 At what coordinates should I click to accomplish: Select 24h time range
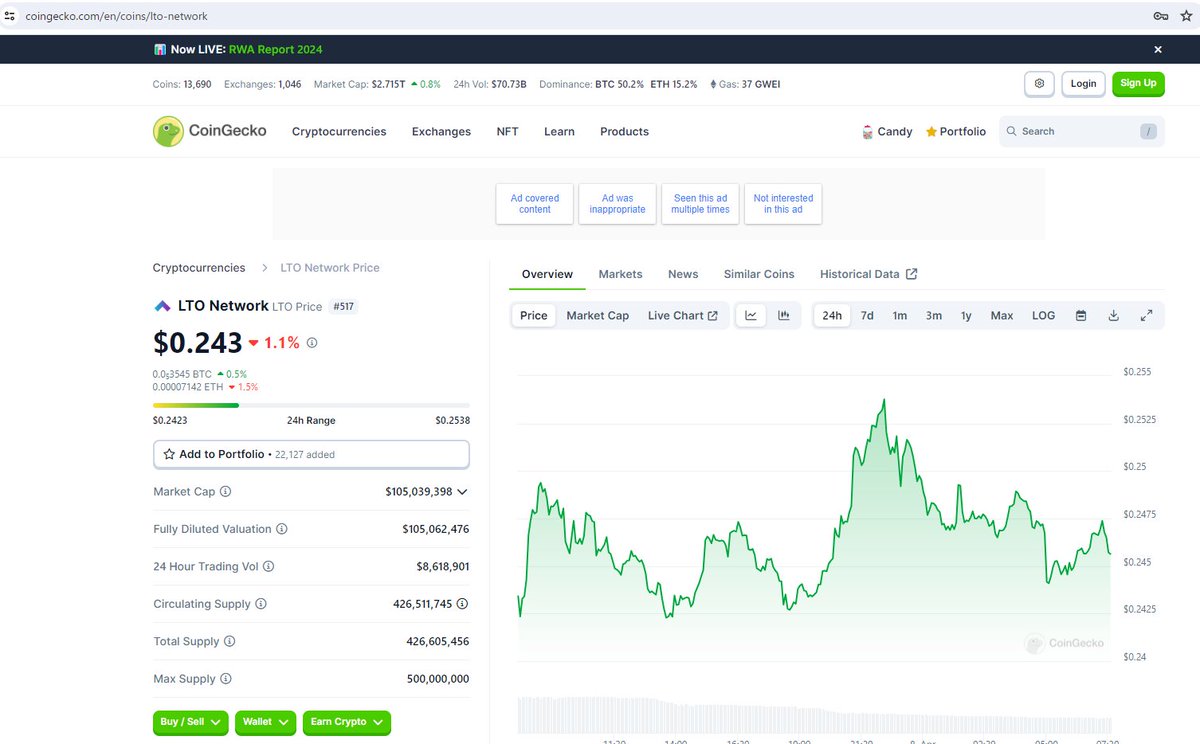(832, 315)
